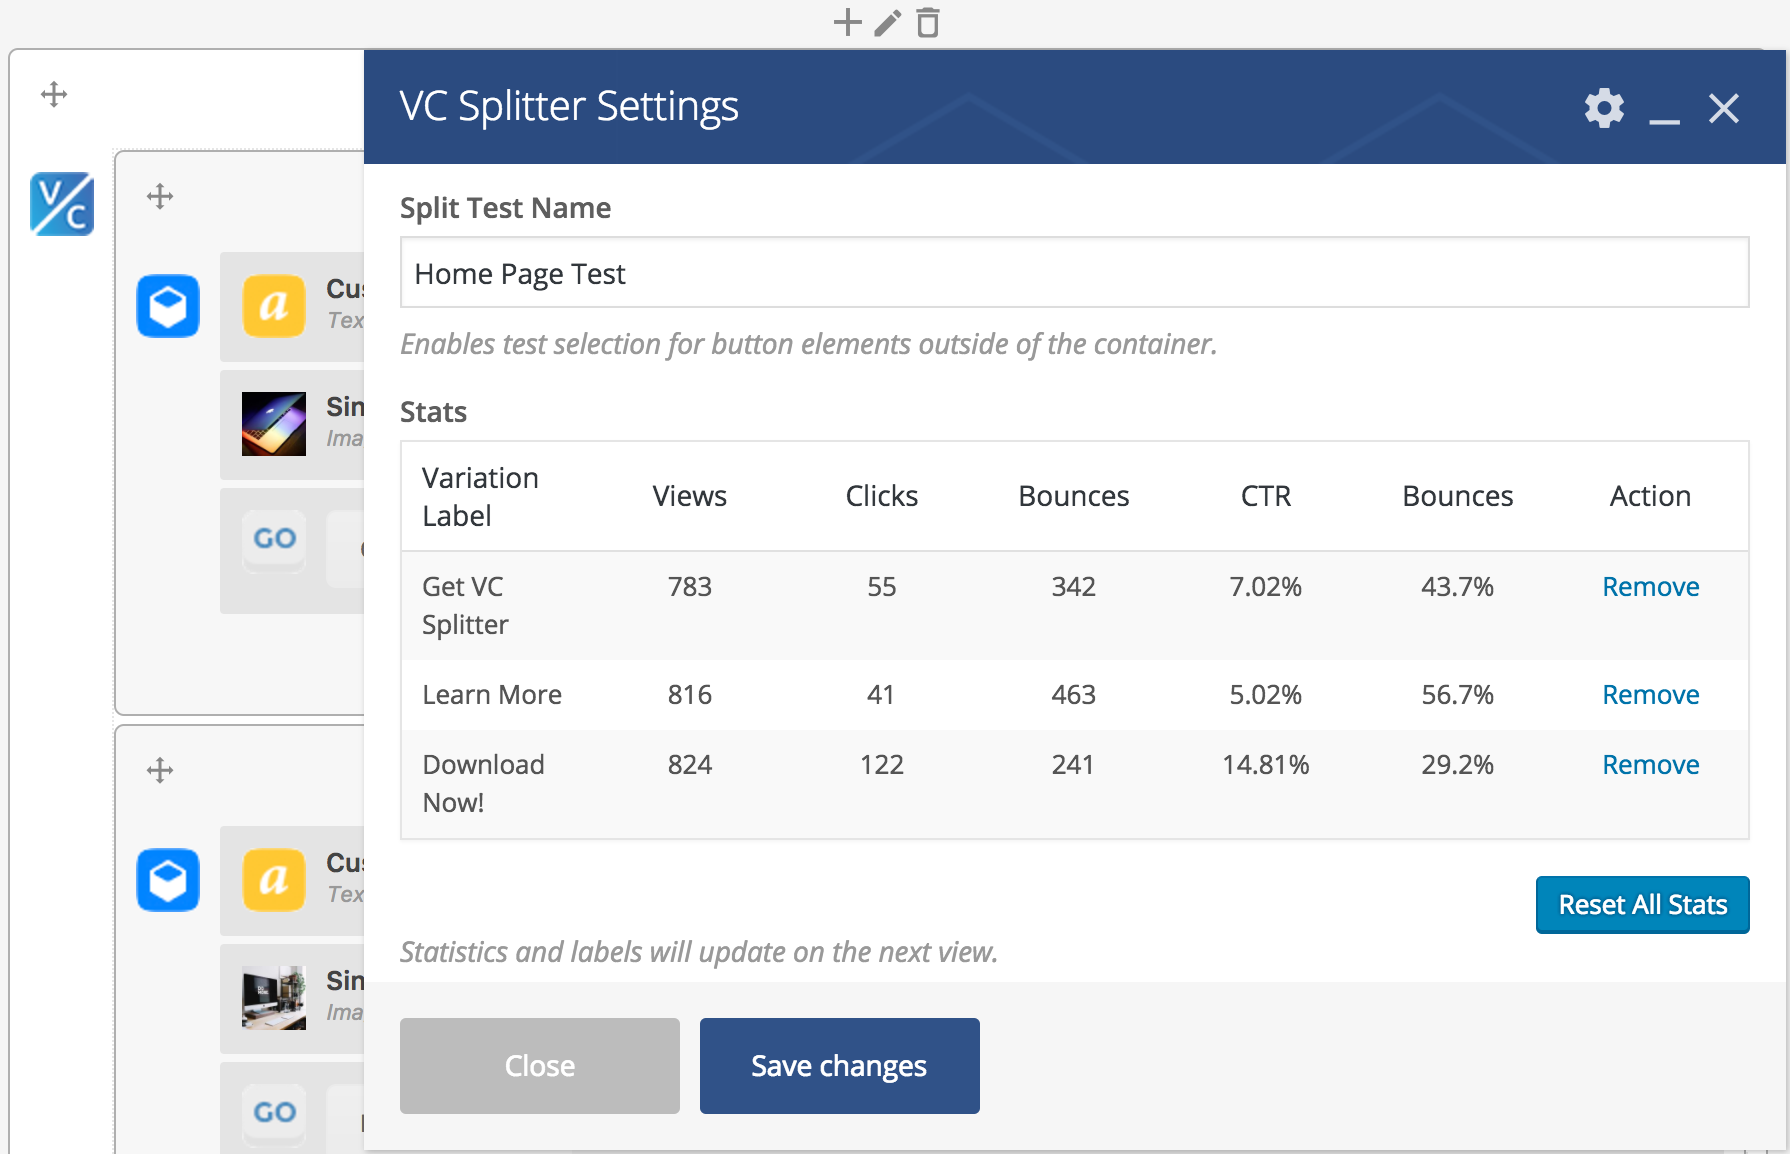Click the 122 clicks value
This screenshot has height=1154, width=1790.
coord(882,765)
